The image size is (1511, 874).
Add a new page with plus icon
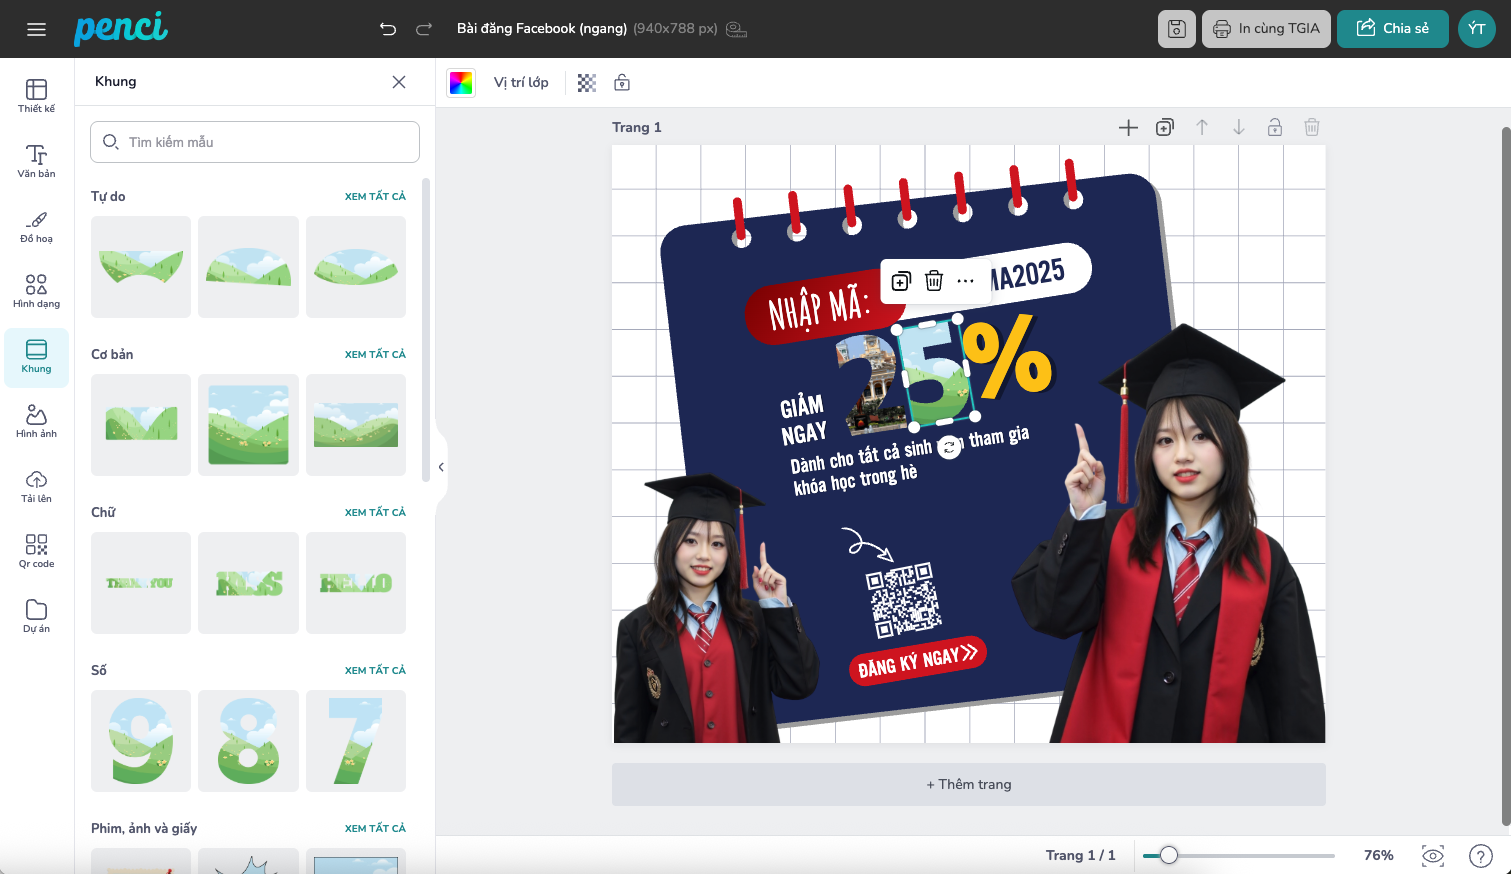(1128, 127)
